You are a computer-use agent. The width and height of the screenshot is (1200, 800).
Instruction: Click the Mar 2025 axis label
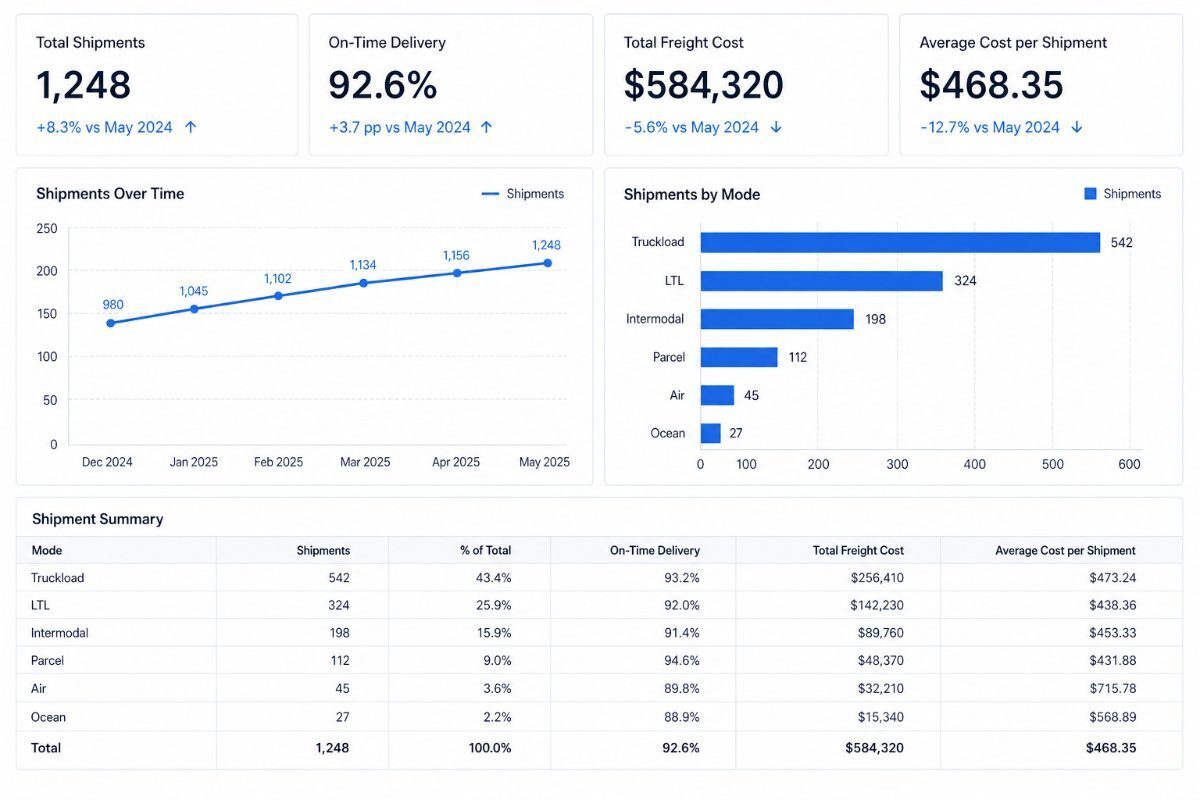[365, 462]
